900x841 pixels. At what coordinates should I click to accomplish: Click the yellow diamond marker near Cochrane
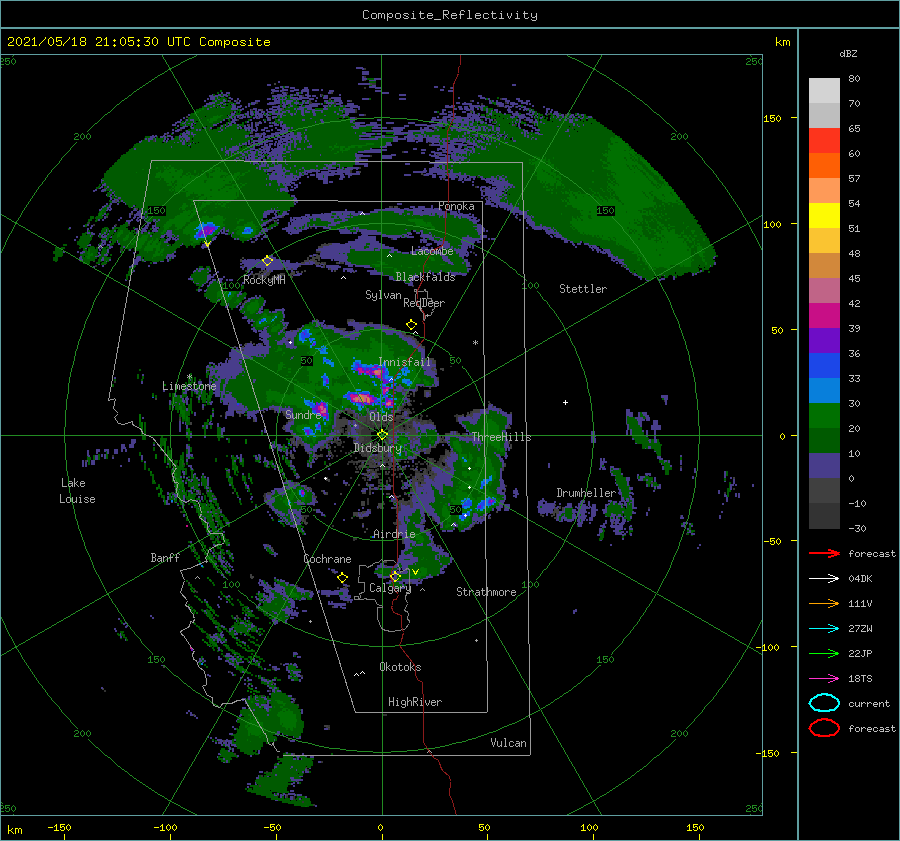(x=343, y=578)
